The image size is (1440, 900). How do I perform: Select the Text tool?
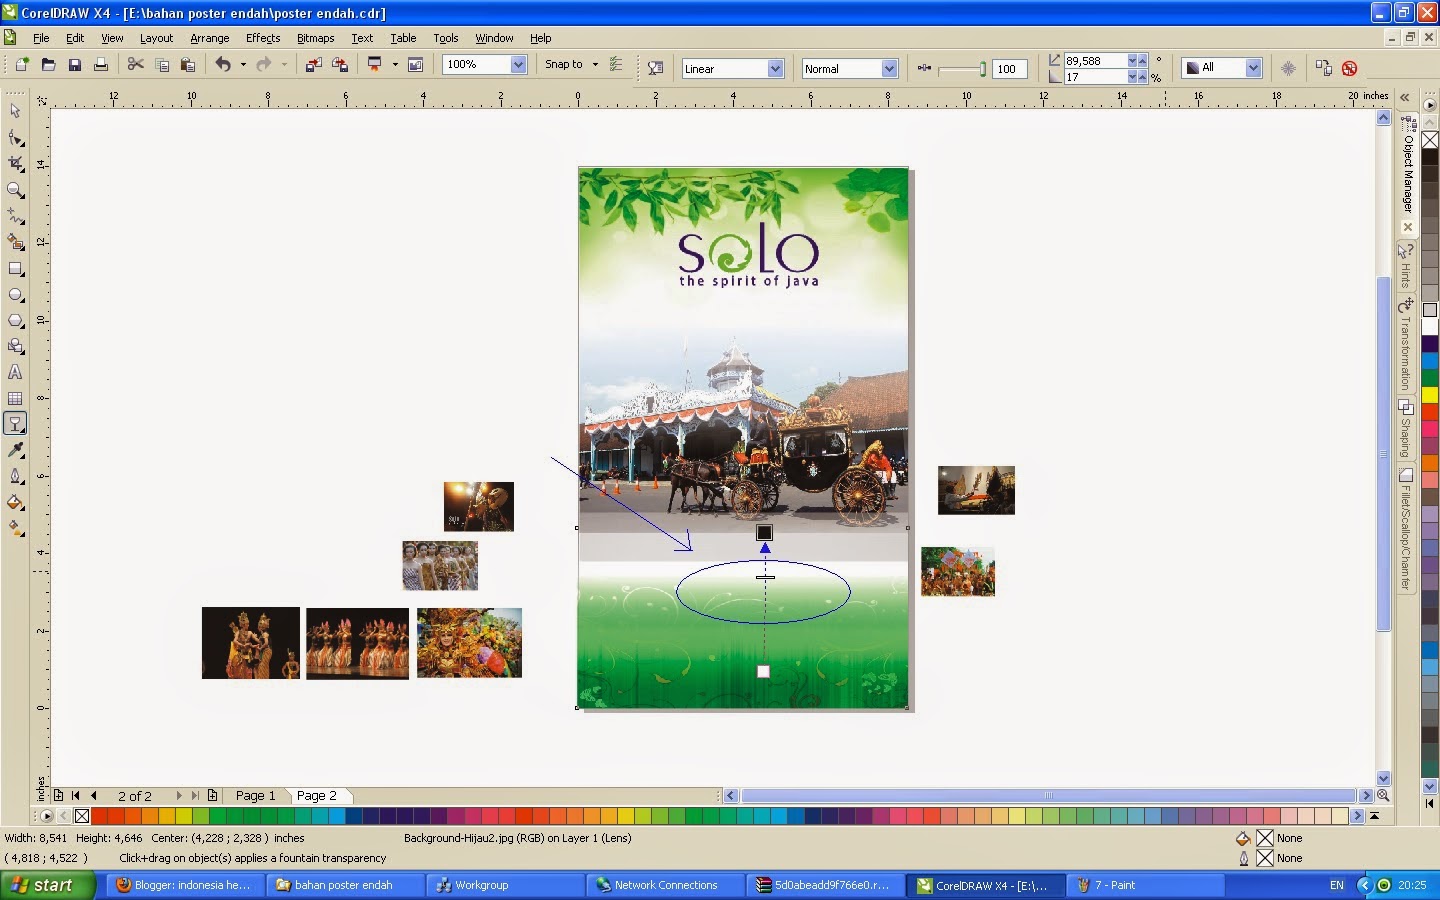pos(15,372)
